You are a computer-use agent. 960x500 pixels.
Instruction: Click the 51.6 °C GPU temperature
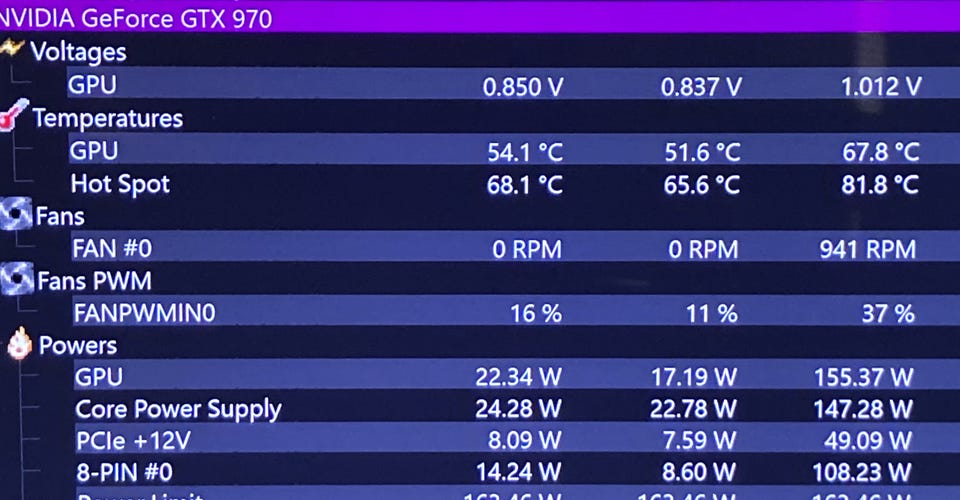(703, 152)
